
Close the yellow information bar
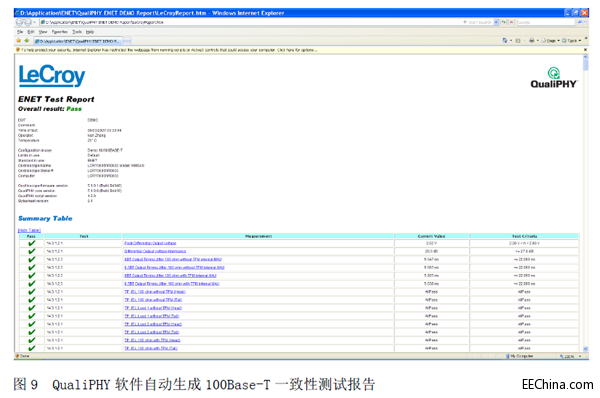(585, 50)
